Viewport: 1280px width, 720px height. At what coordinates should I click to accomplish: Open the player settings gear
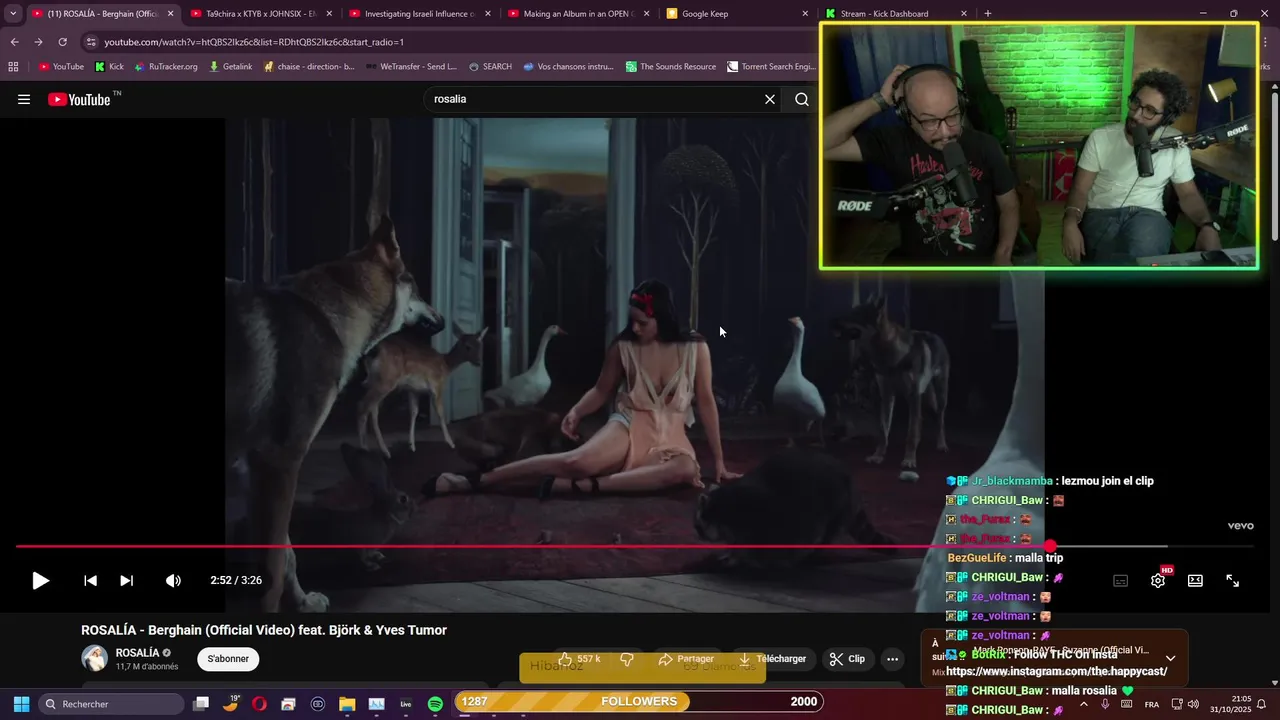(x=1158, y=580)
